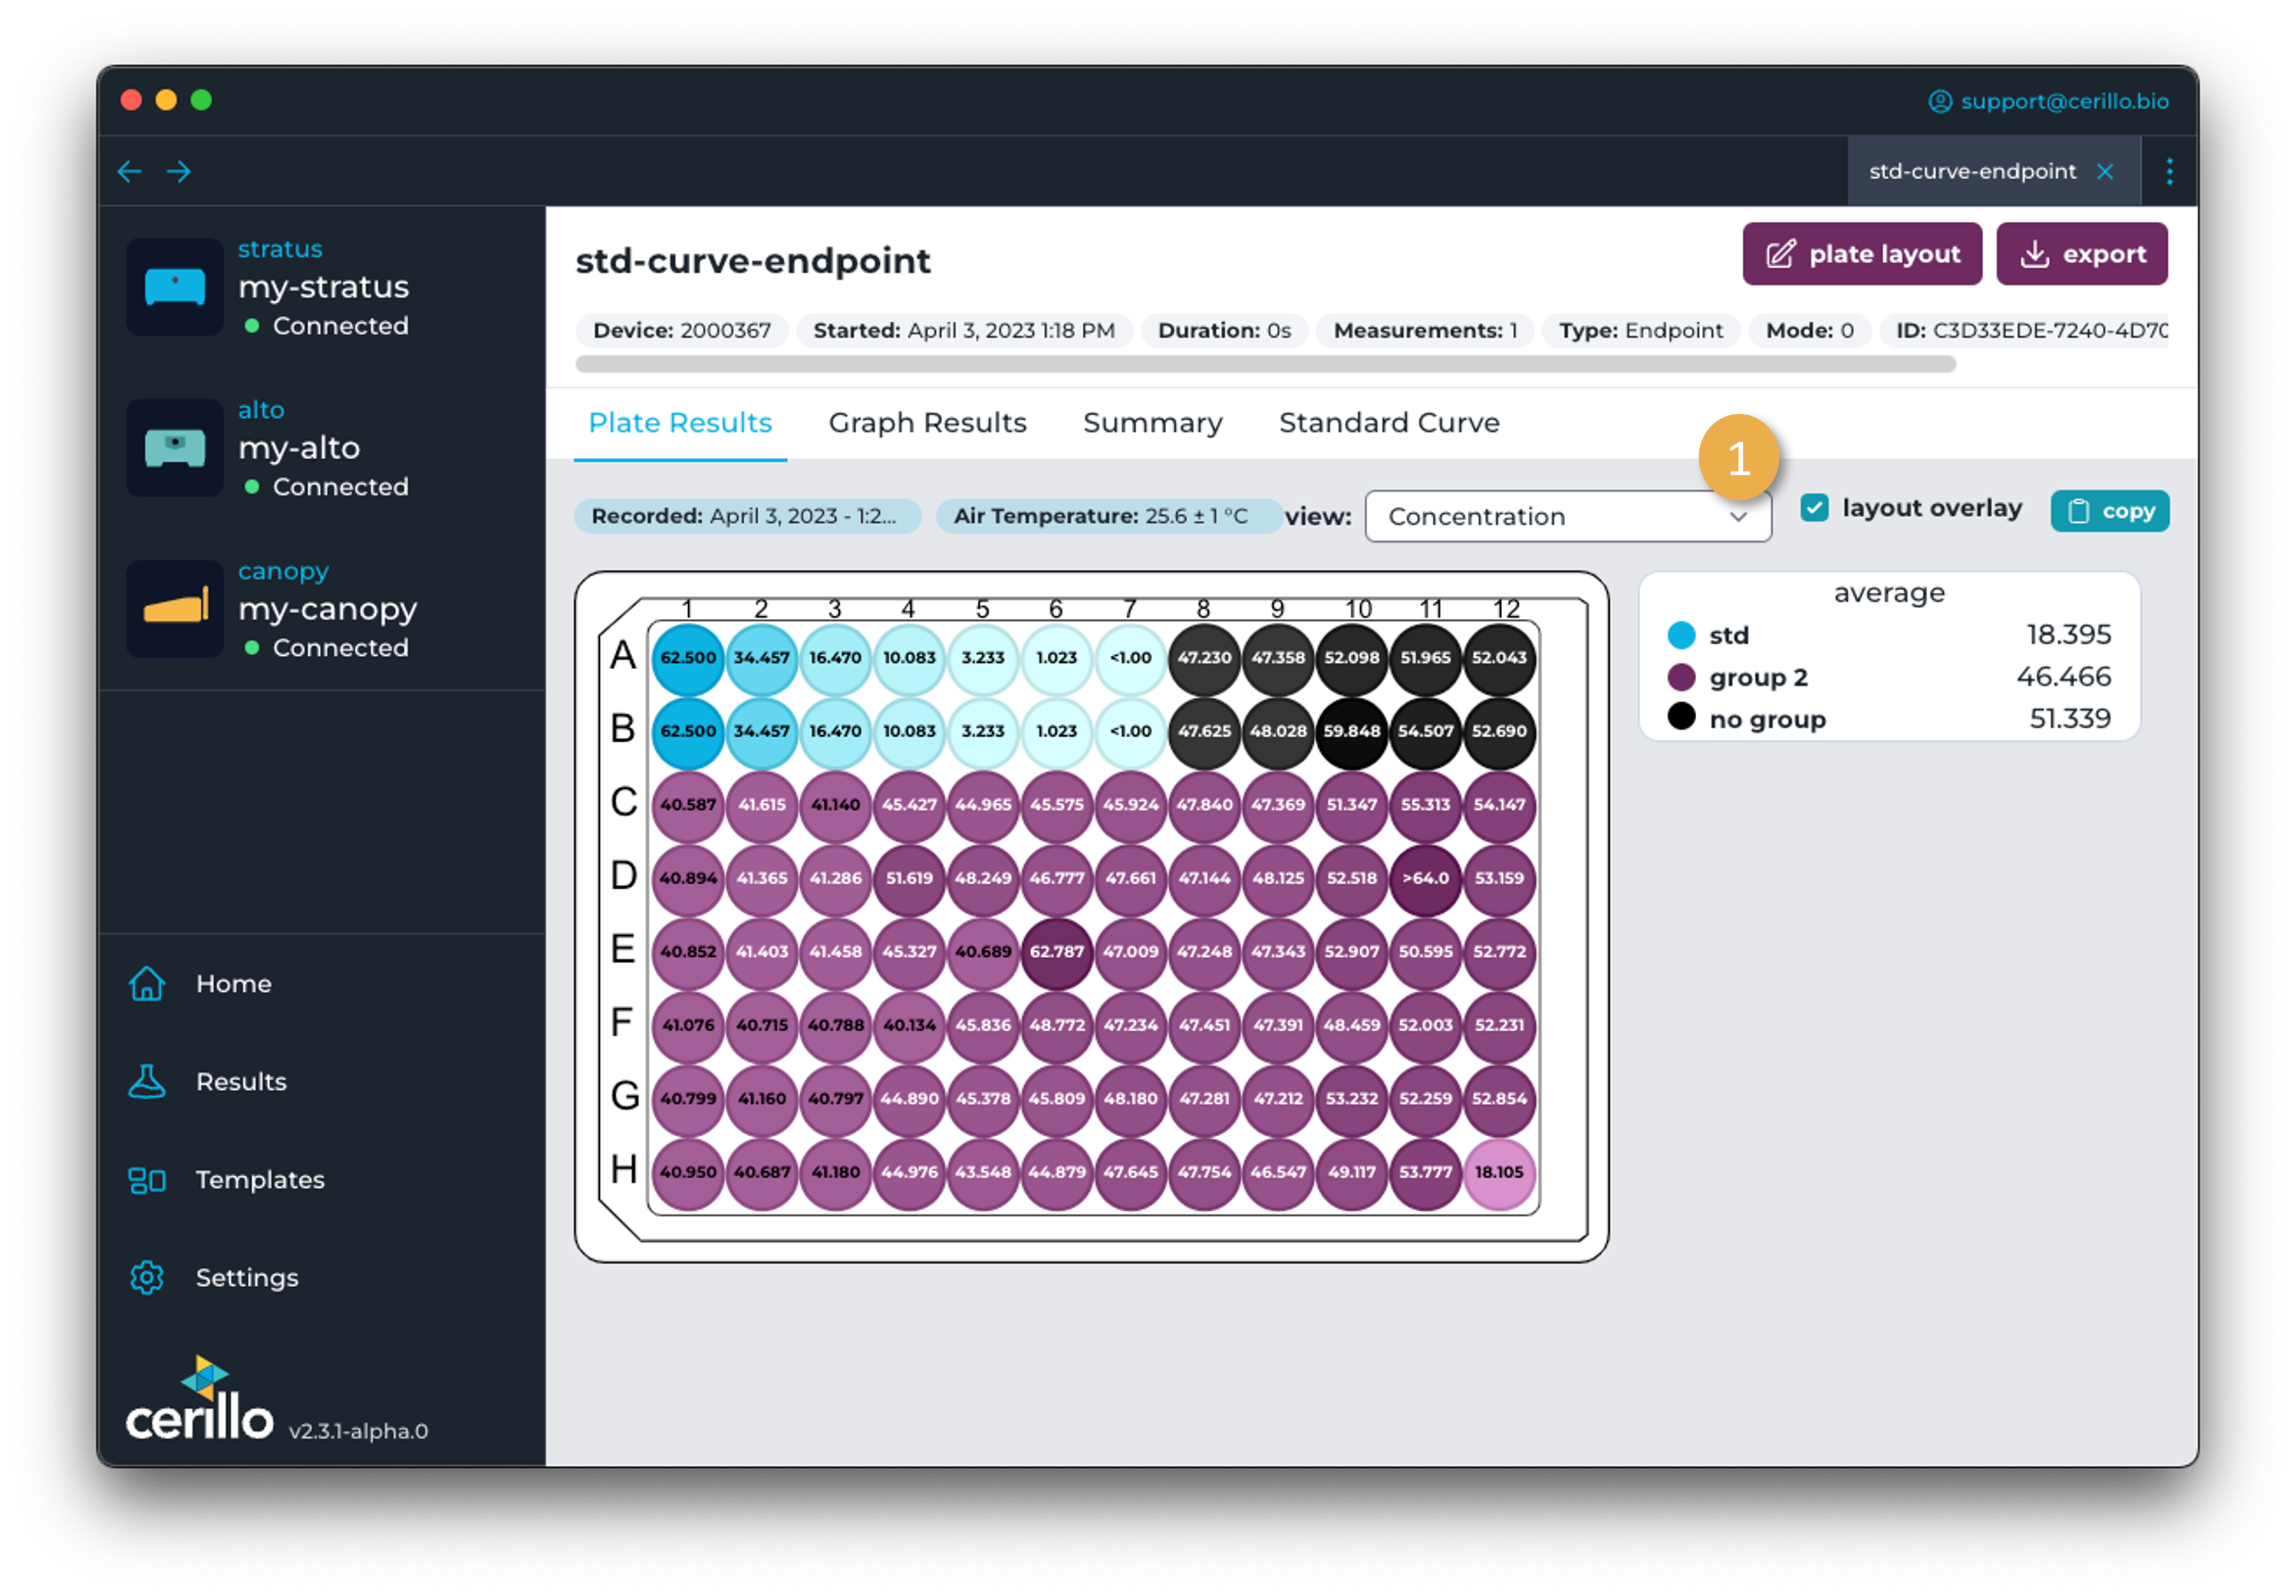Navigate forward with right arrow
Viewport: 2296px width, 1596px height.
click(x=179, y=172)
